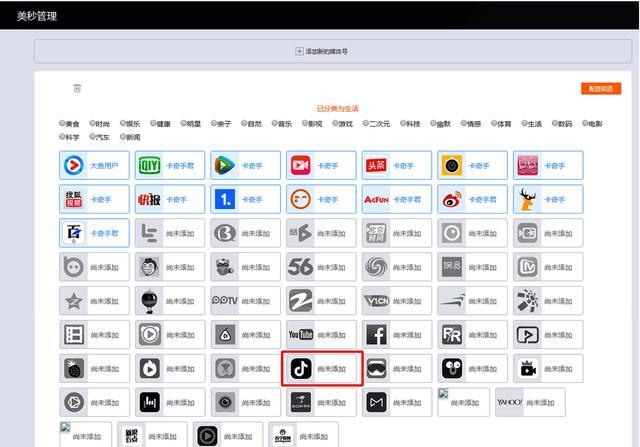Click the trash bin delete icon
This screenshot has height=447, width=640.
point(77,88)
